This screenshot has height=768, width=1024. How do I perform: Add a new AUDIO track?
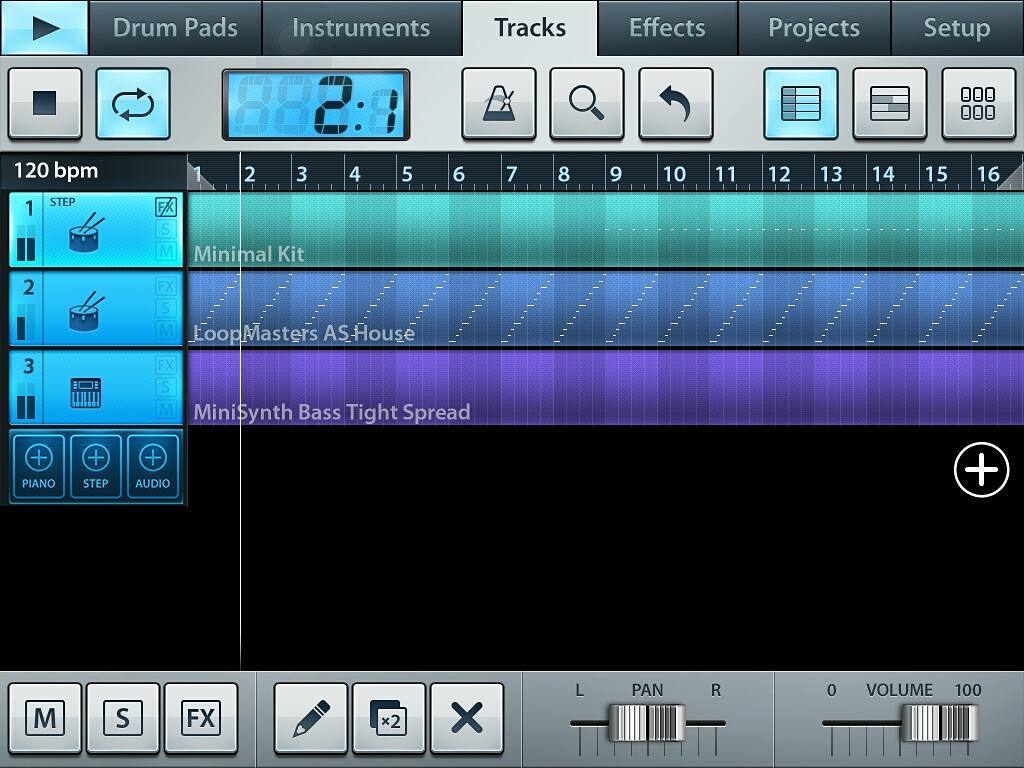tap(153, 466)
